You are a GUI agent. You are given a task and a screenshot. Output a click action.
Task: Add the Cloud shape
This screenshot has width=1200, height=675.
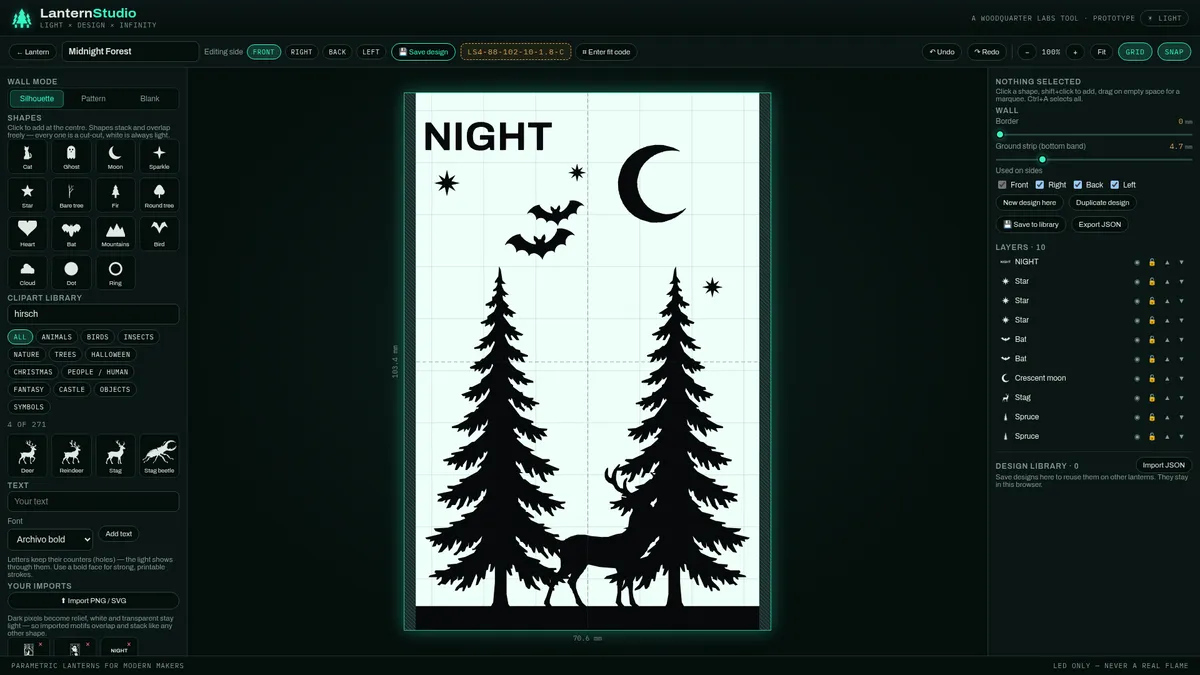point(27,272)
